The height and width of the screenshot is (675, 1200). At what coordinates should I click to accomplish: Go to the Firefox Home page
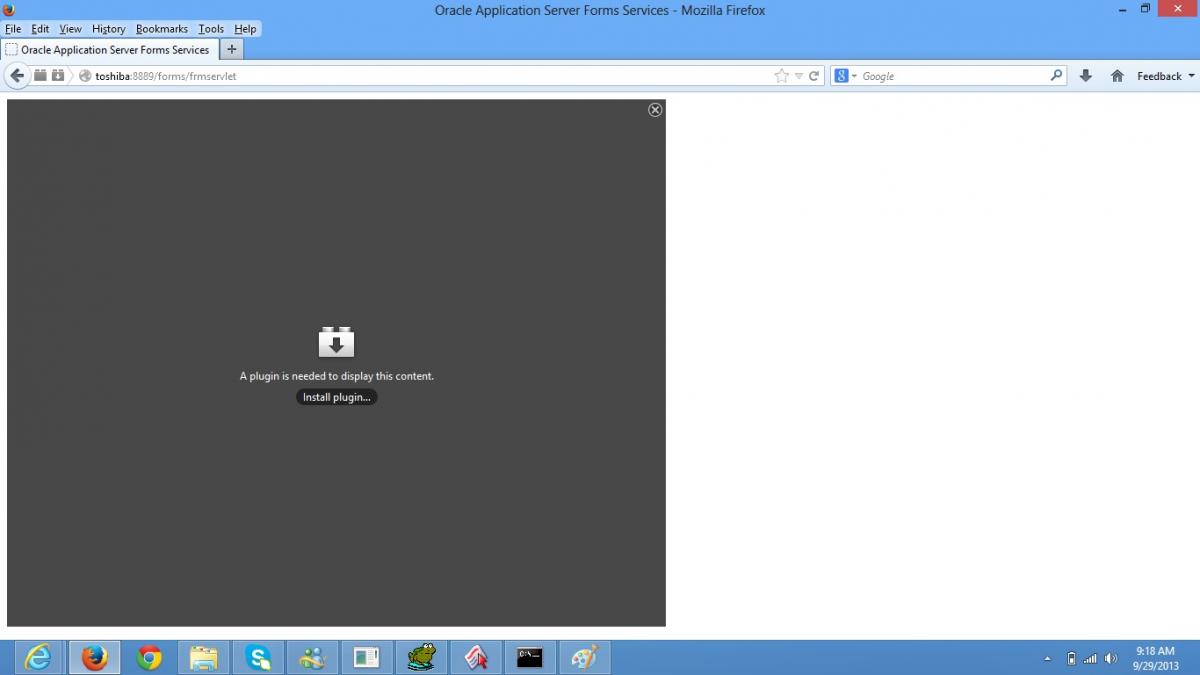[x=1117, y=76]
